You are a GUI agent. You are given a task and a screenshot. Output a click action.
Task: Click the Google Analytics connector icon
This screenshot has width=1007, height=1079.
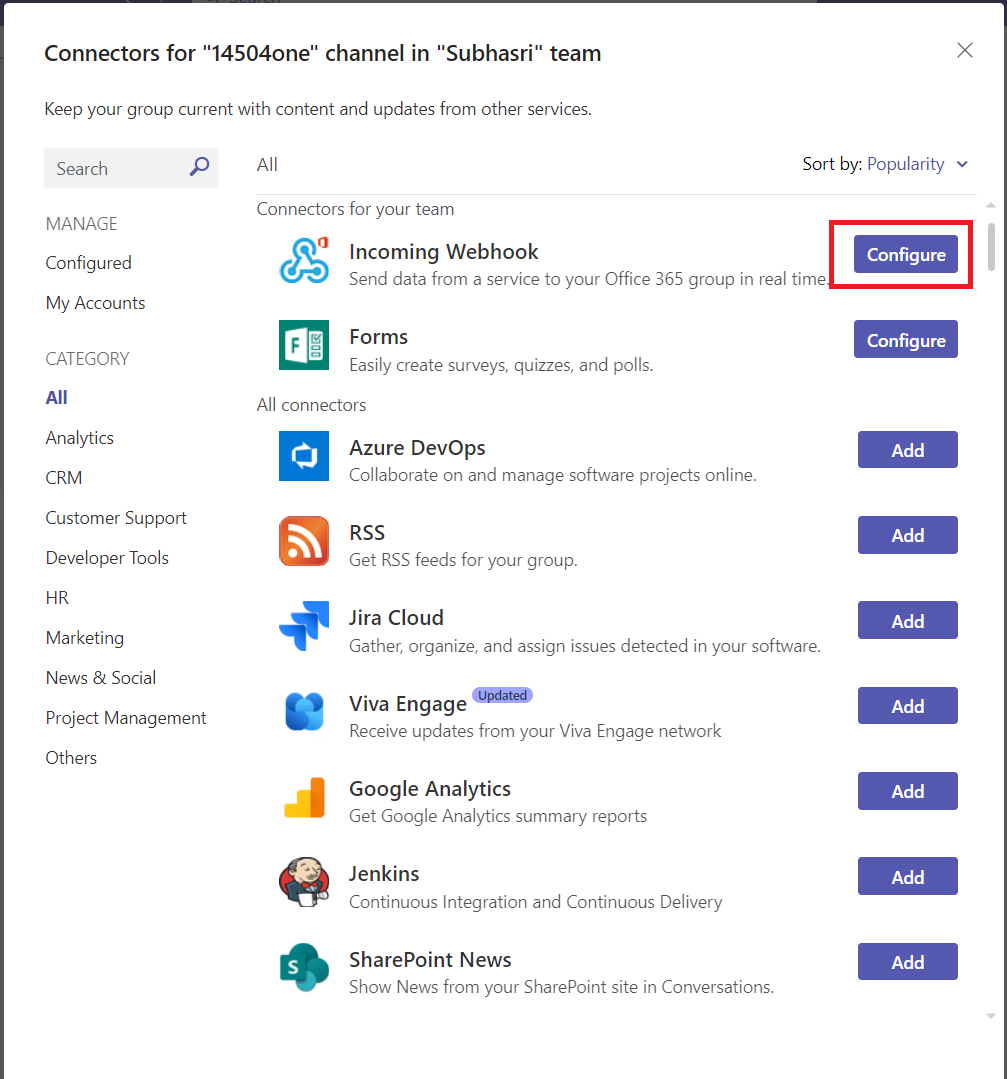tap(304, 797)
